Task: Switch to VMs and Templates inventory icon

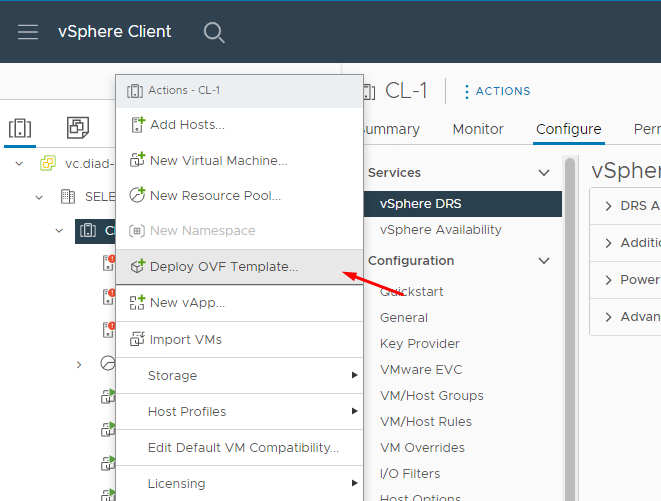Action: point(77,128)
